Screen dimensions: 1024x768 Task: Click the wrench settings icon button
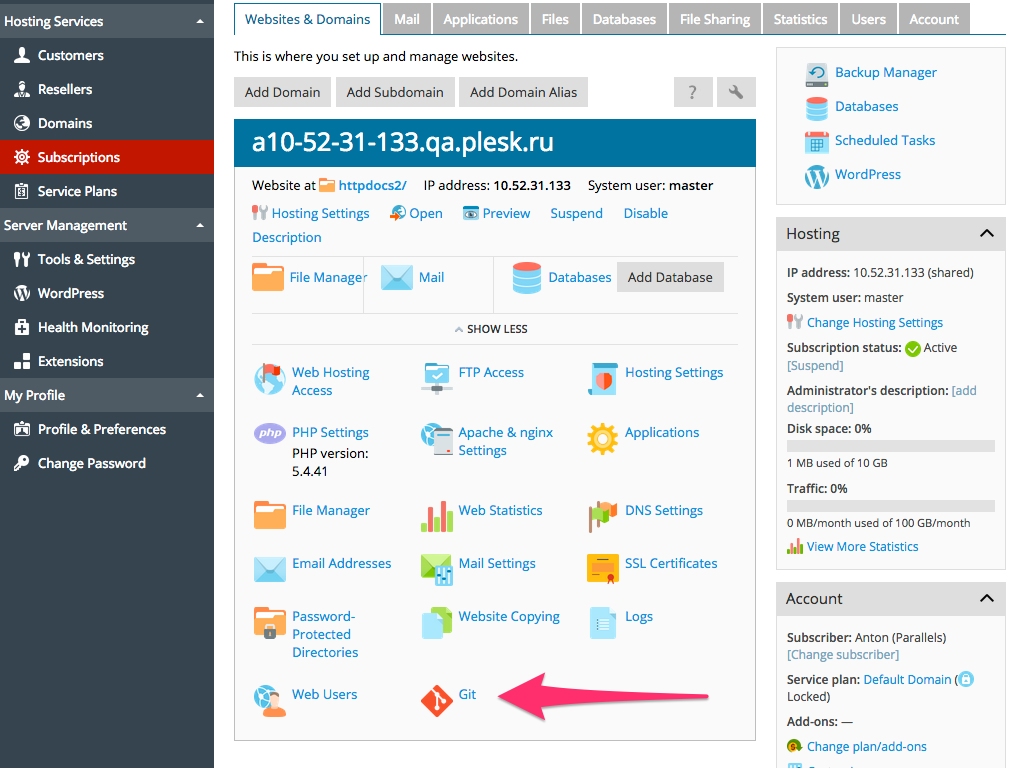[x=736, y=92]
